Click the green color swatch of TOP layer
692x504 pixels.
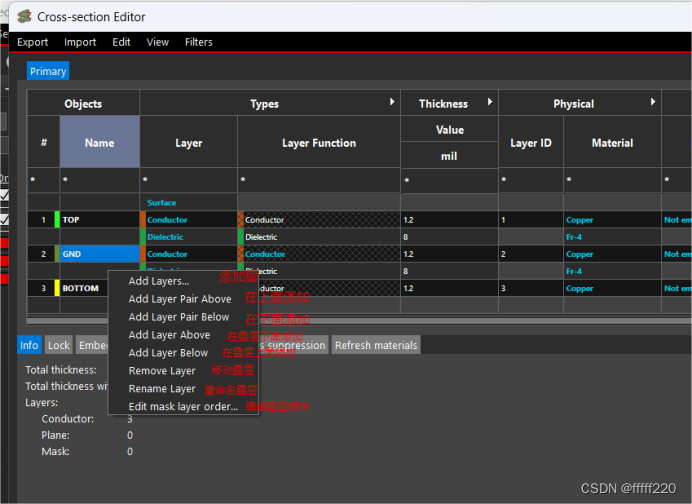click(x=57, y=219)
